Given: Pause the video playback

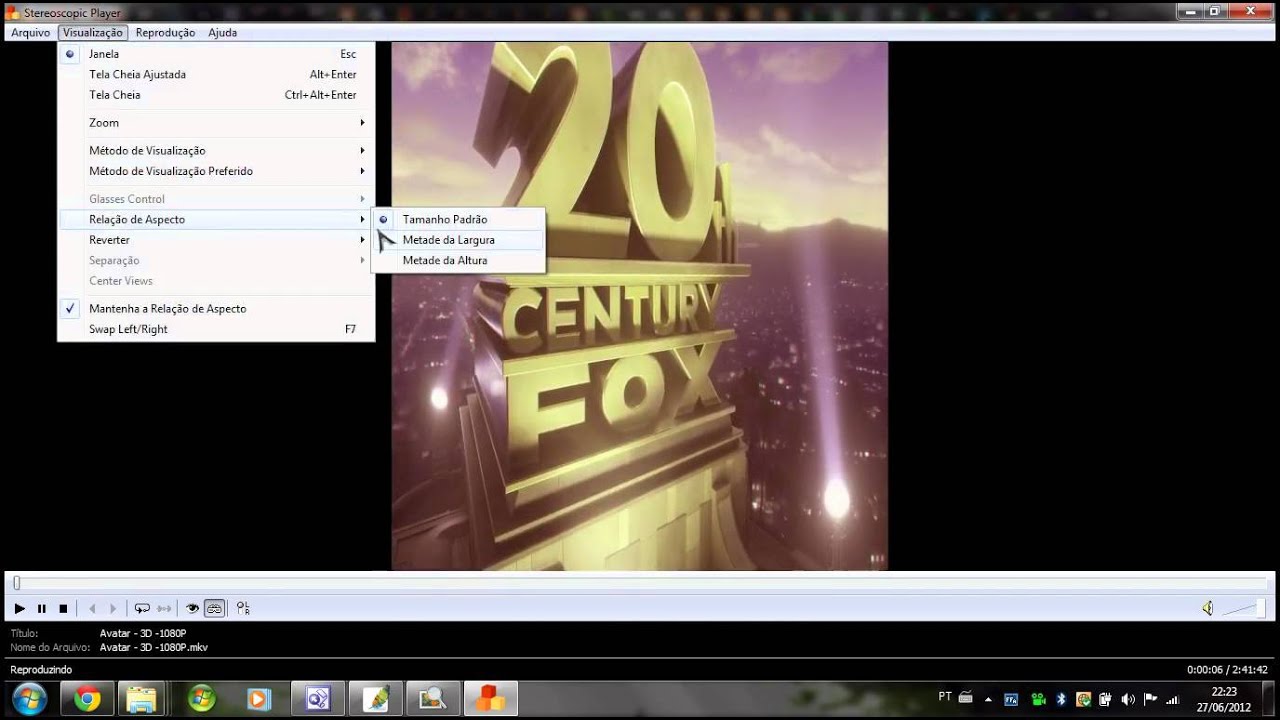Looking at the screenshot, I should (x=42, y=608).
